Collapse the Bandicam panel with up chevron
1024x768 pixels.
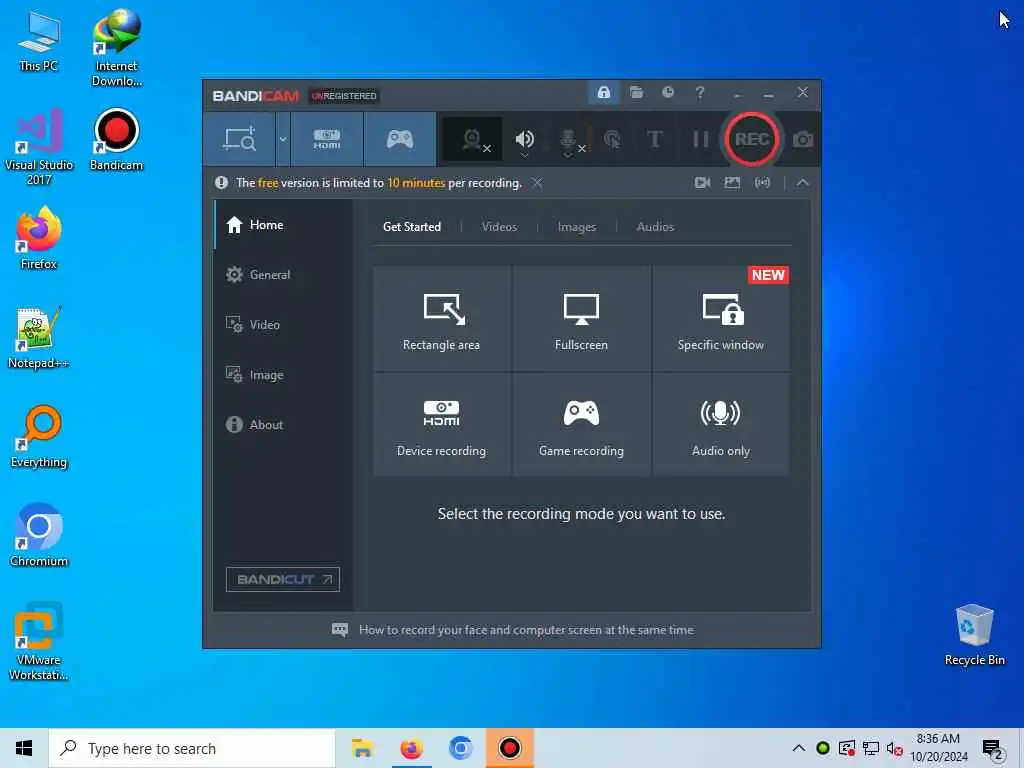[803, 183]
